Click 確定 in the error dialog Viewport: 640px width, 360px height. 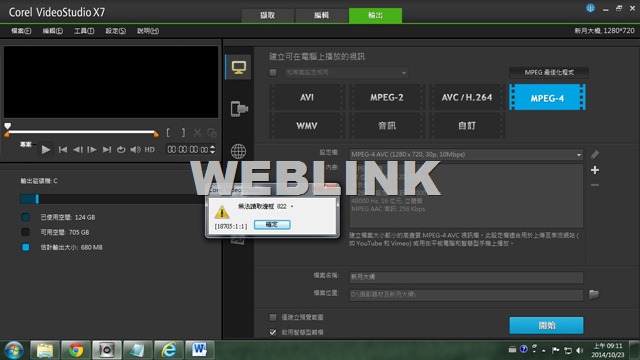(272, 224)
